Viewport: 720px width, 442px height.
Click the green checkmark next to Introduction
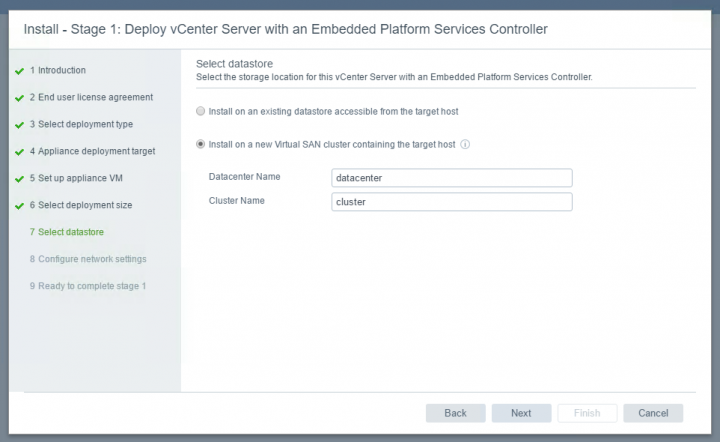coord(19,71)
